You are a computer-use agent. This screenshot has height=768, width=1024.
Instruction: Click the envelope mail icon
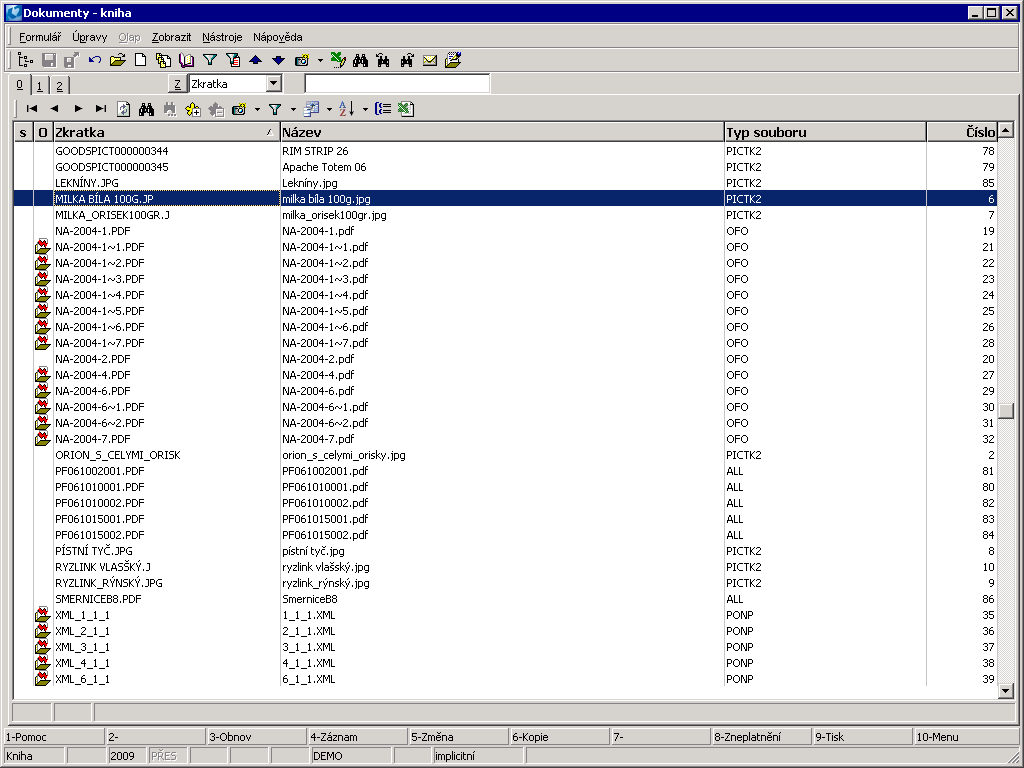click(430, 61)
